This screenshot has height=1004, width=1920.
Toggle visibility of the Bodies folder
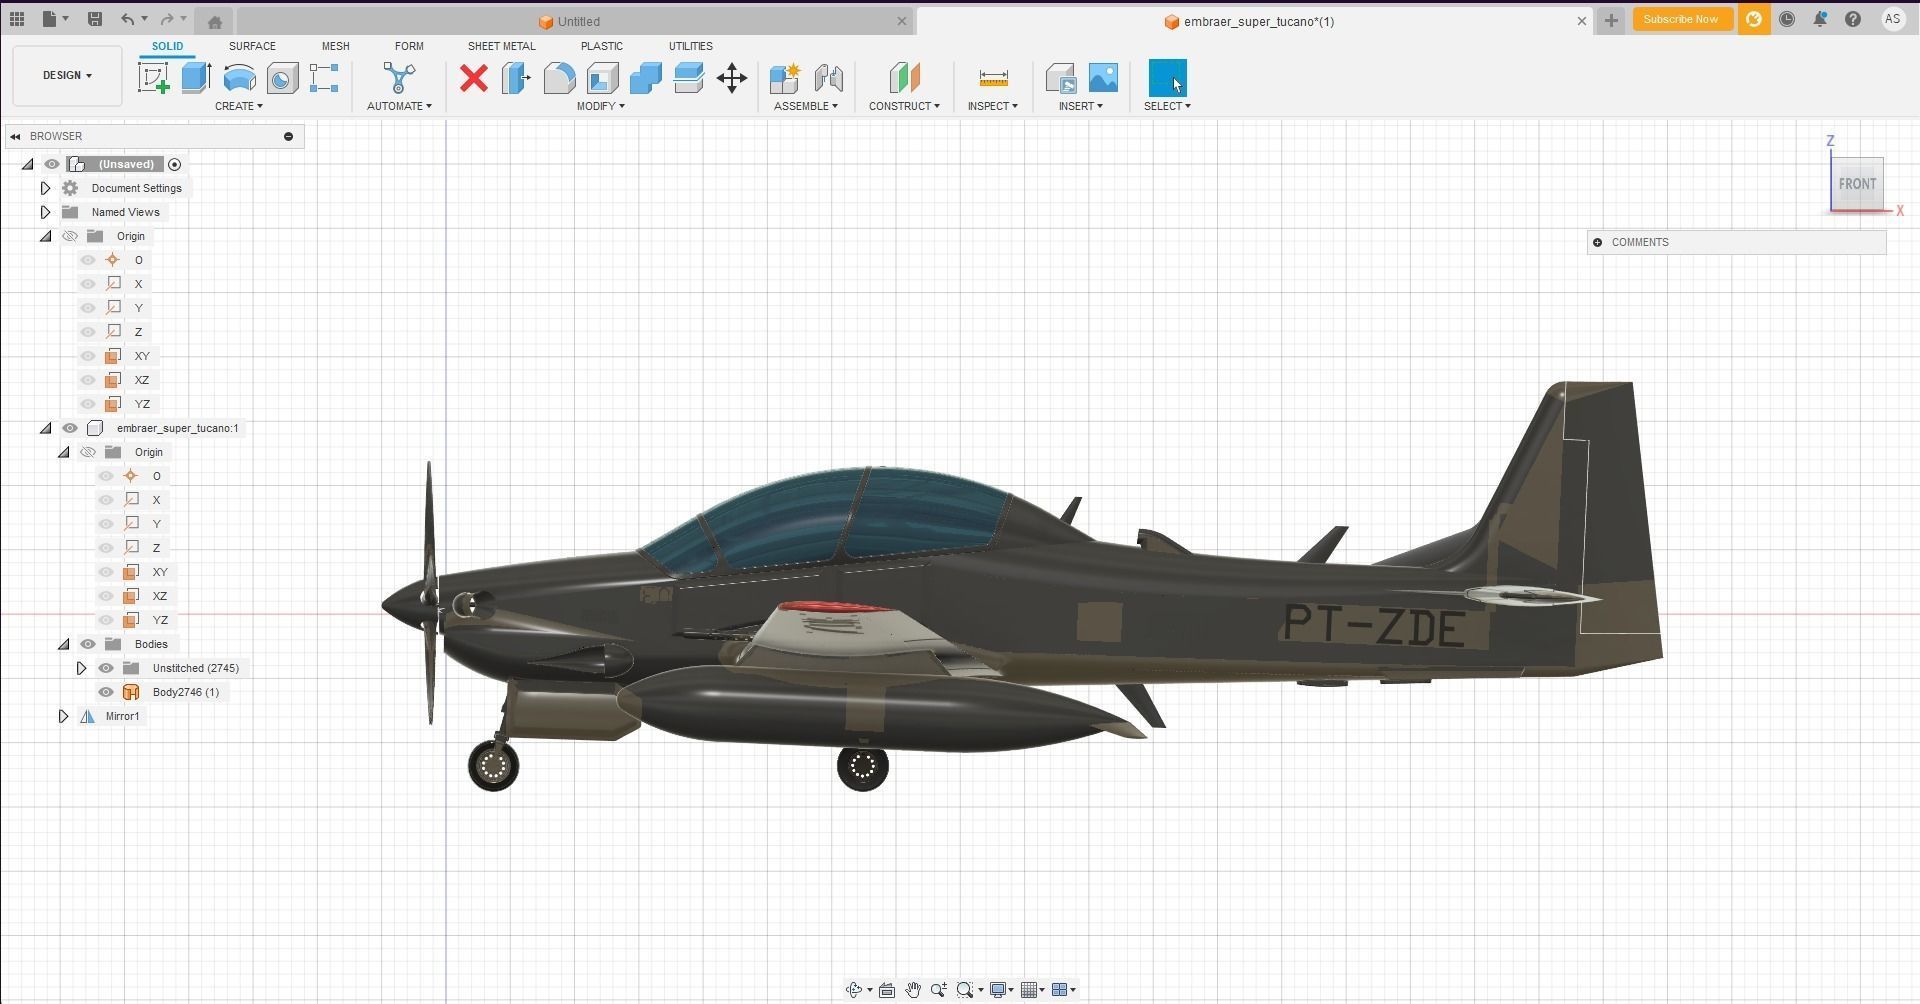tap(88, 644)
